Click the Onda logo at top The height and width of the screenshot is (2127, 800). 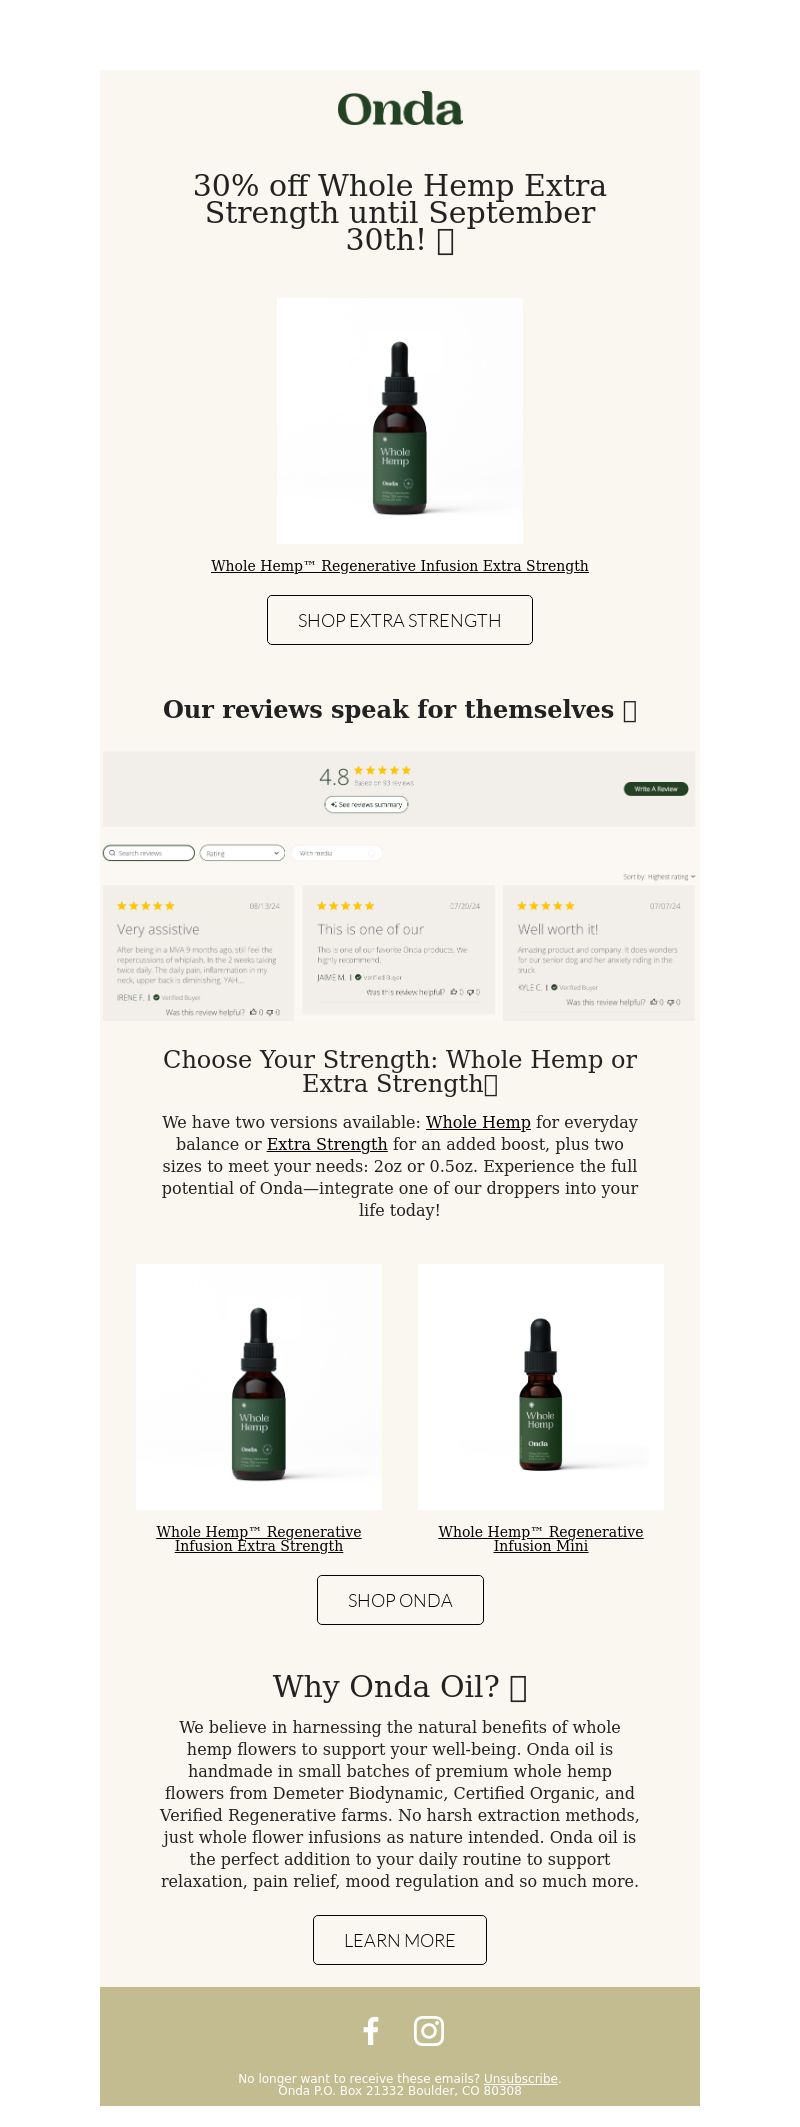tap(400, 109)
